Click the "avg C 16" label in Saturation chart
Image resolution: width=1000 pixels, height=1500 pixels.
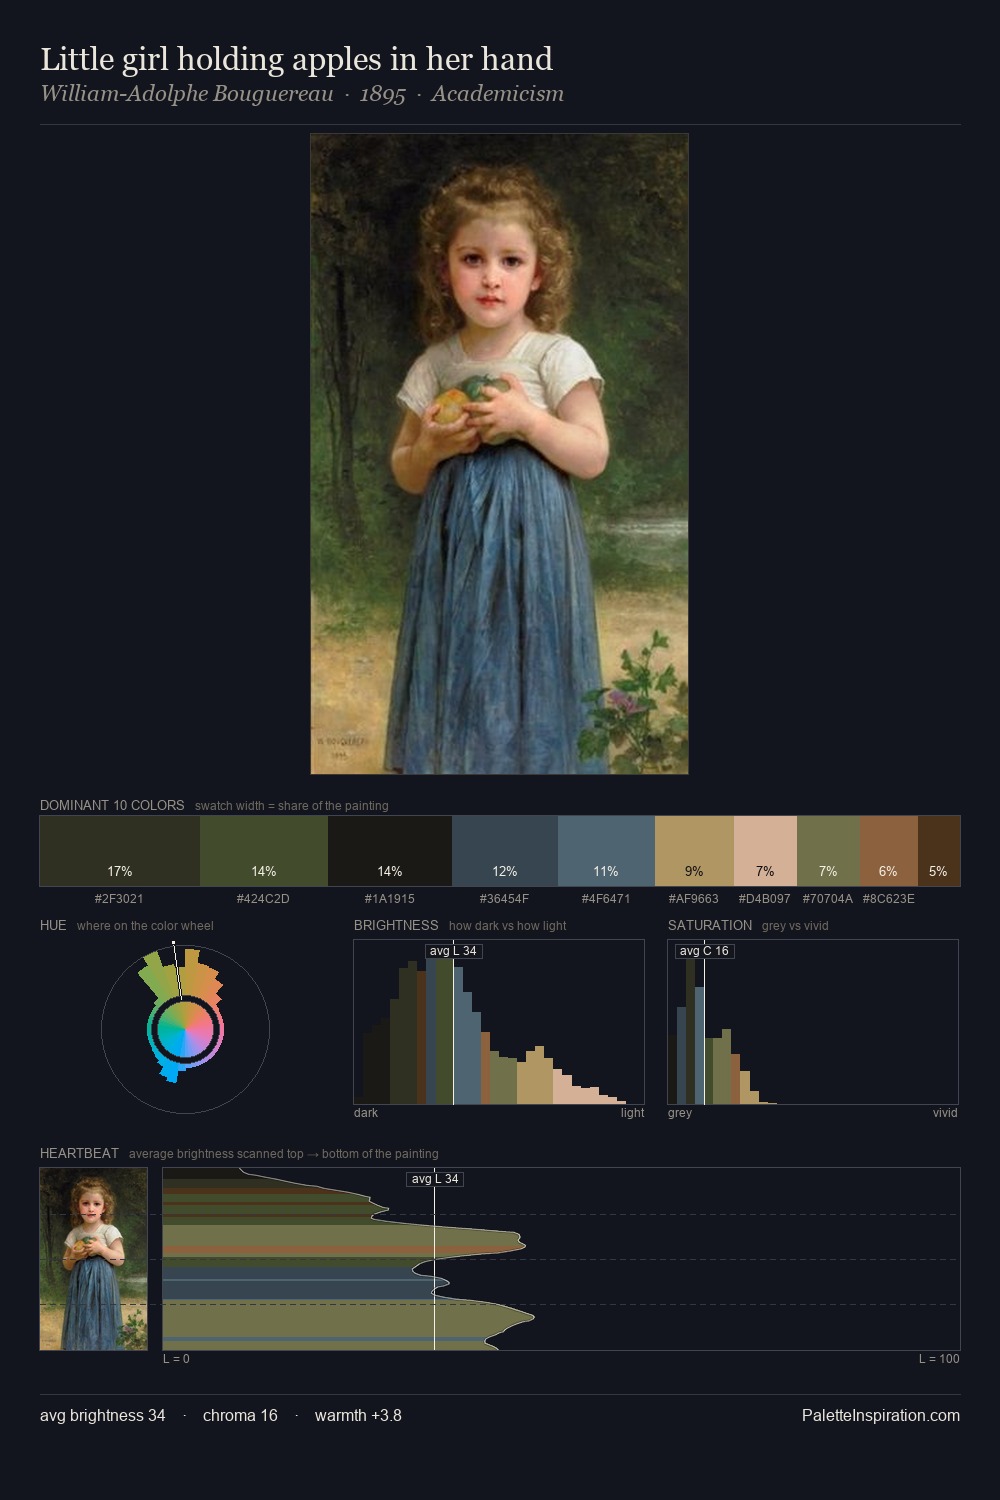pos(704,951)
